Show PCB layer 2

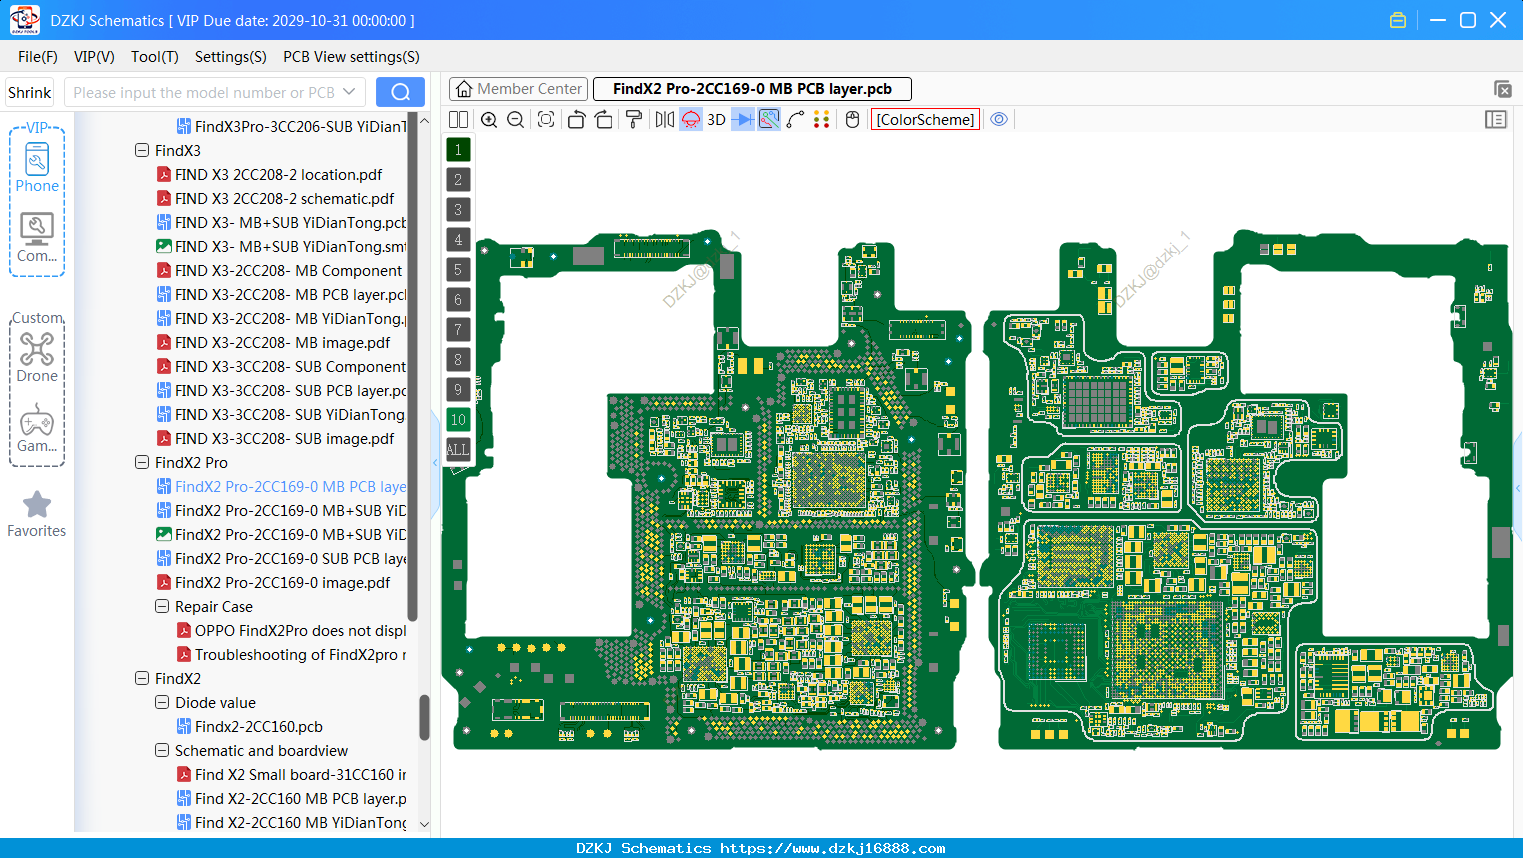[458, 180]
